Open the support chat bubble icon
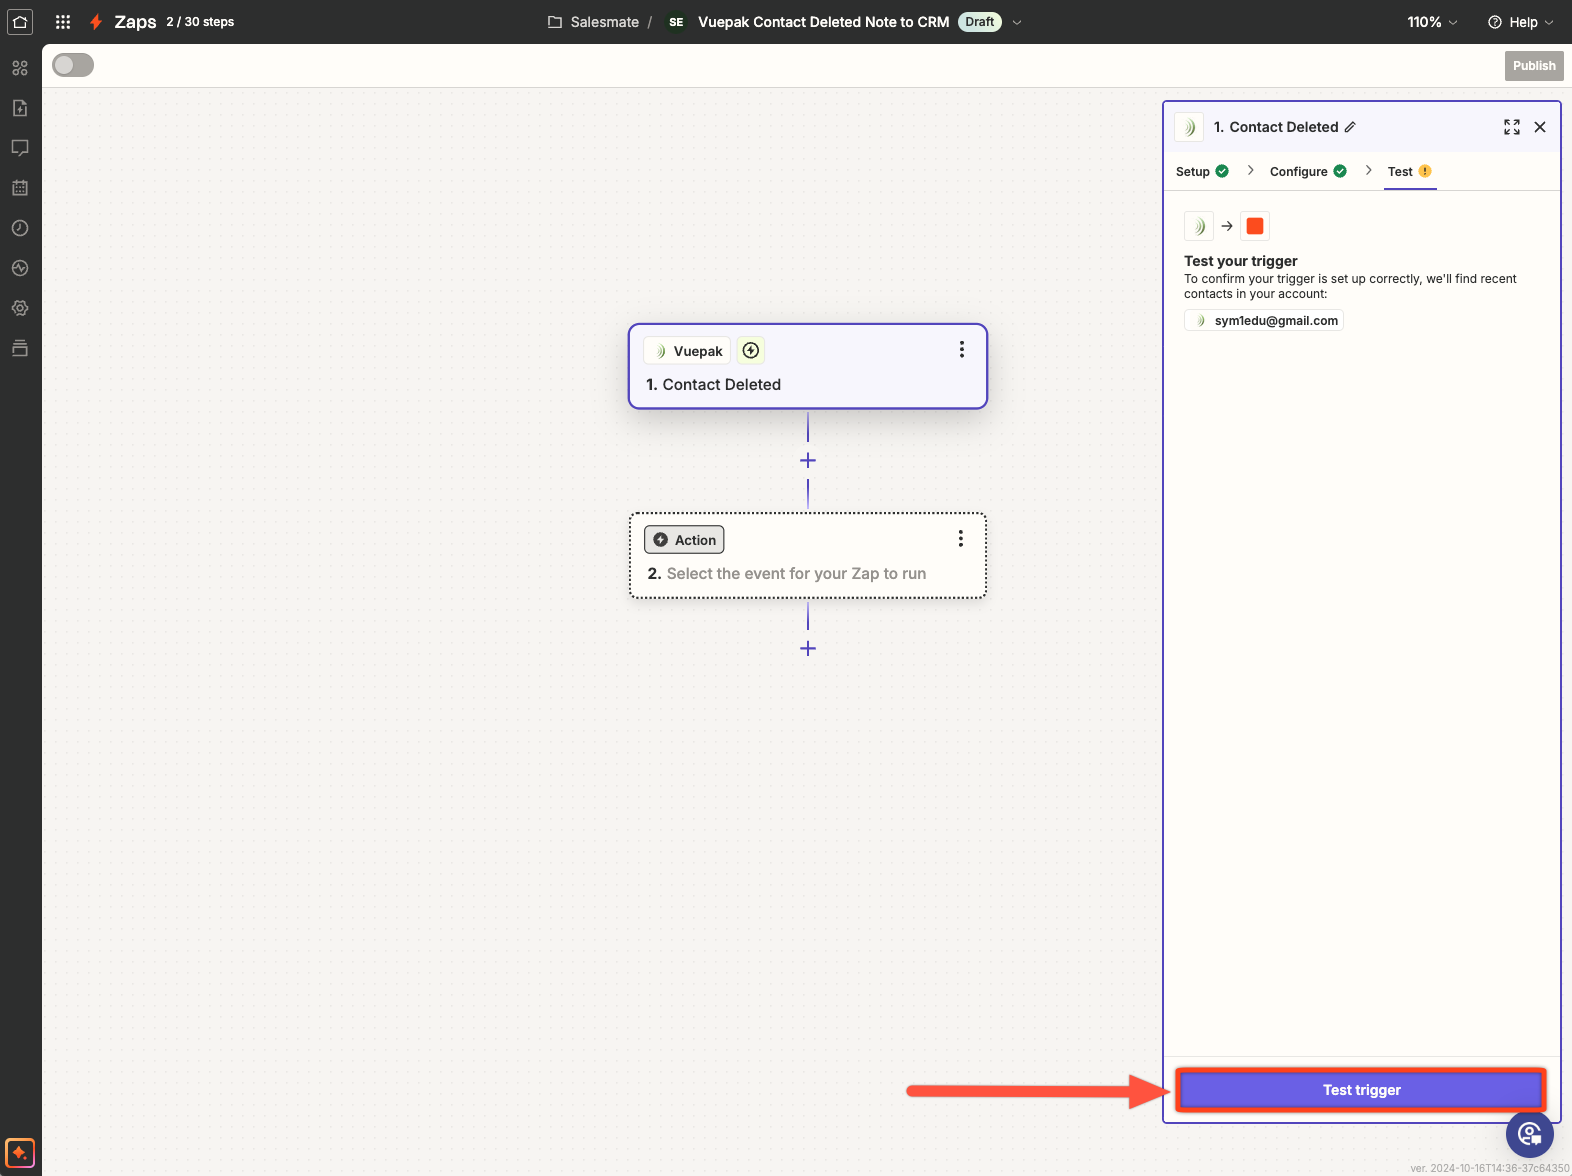This screenshot has width=1572, height=1176. pos(1529,1134)
